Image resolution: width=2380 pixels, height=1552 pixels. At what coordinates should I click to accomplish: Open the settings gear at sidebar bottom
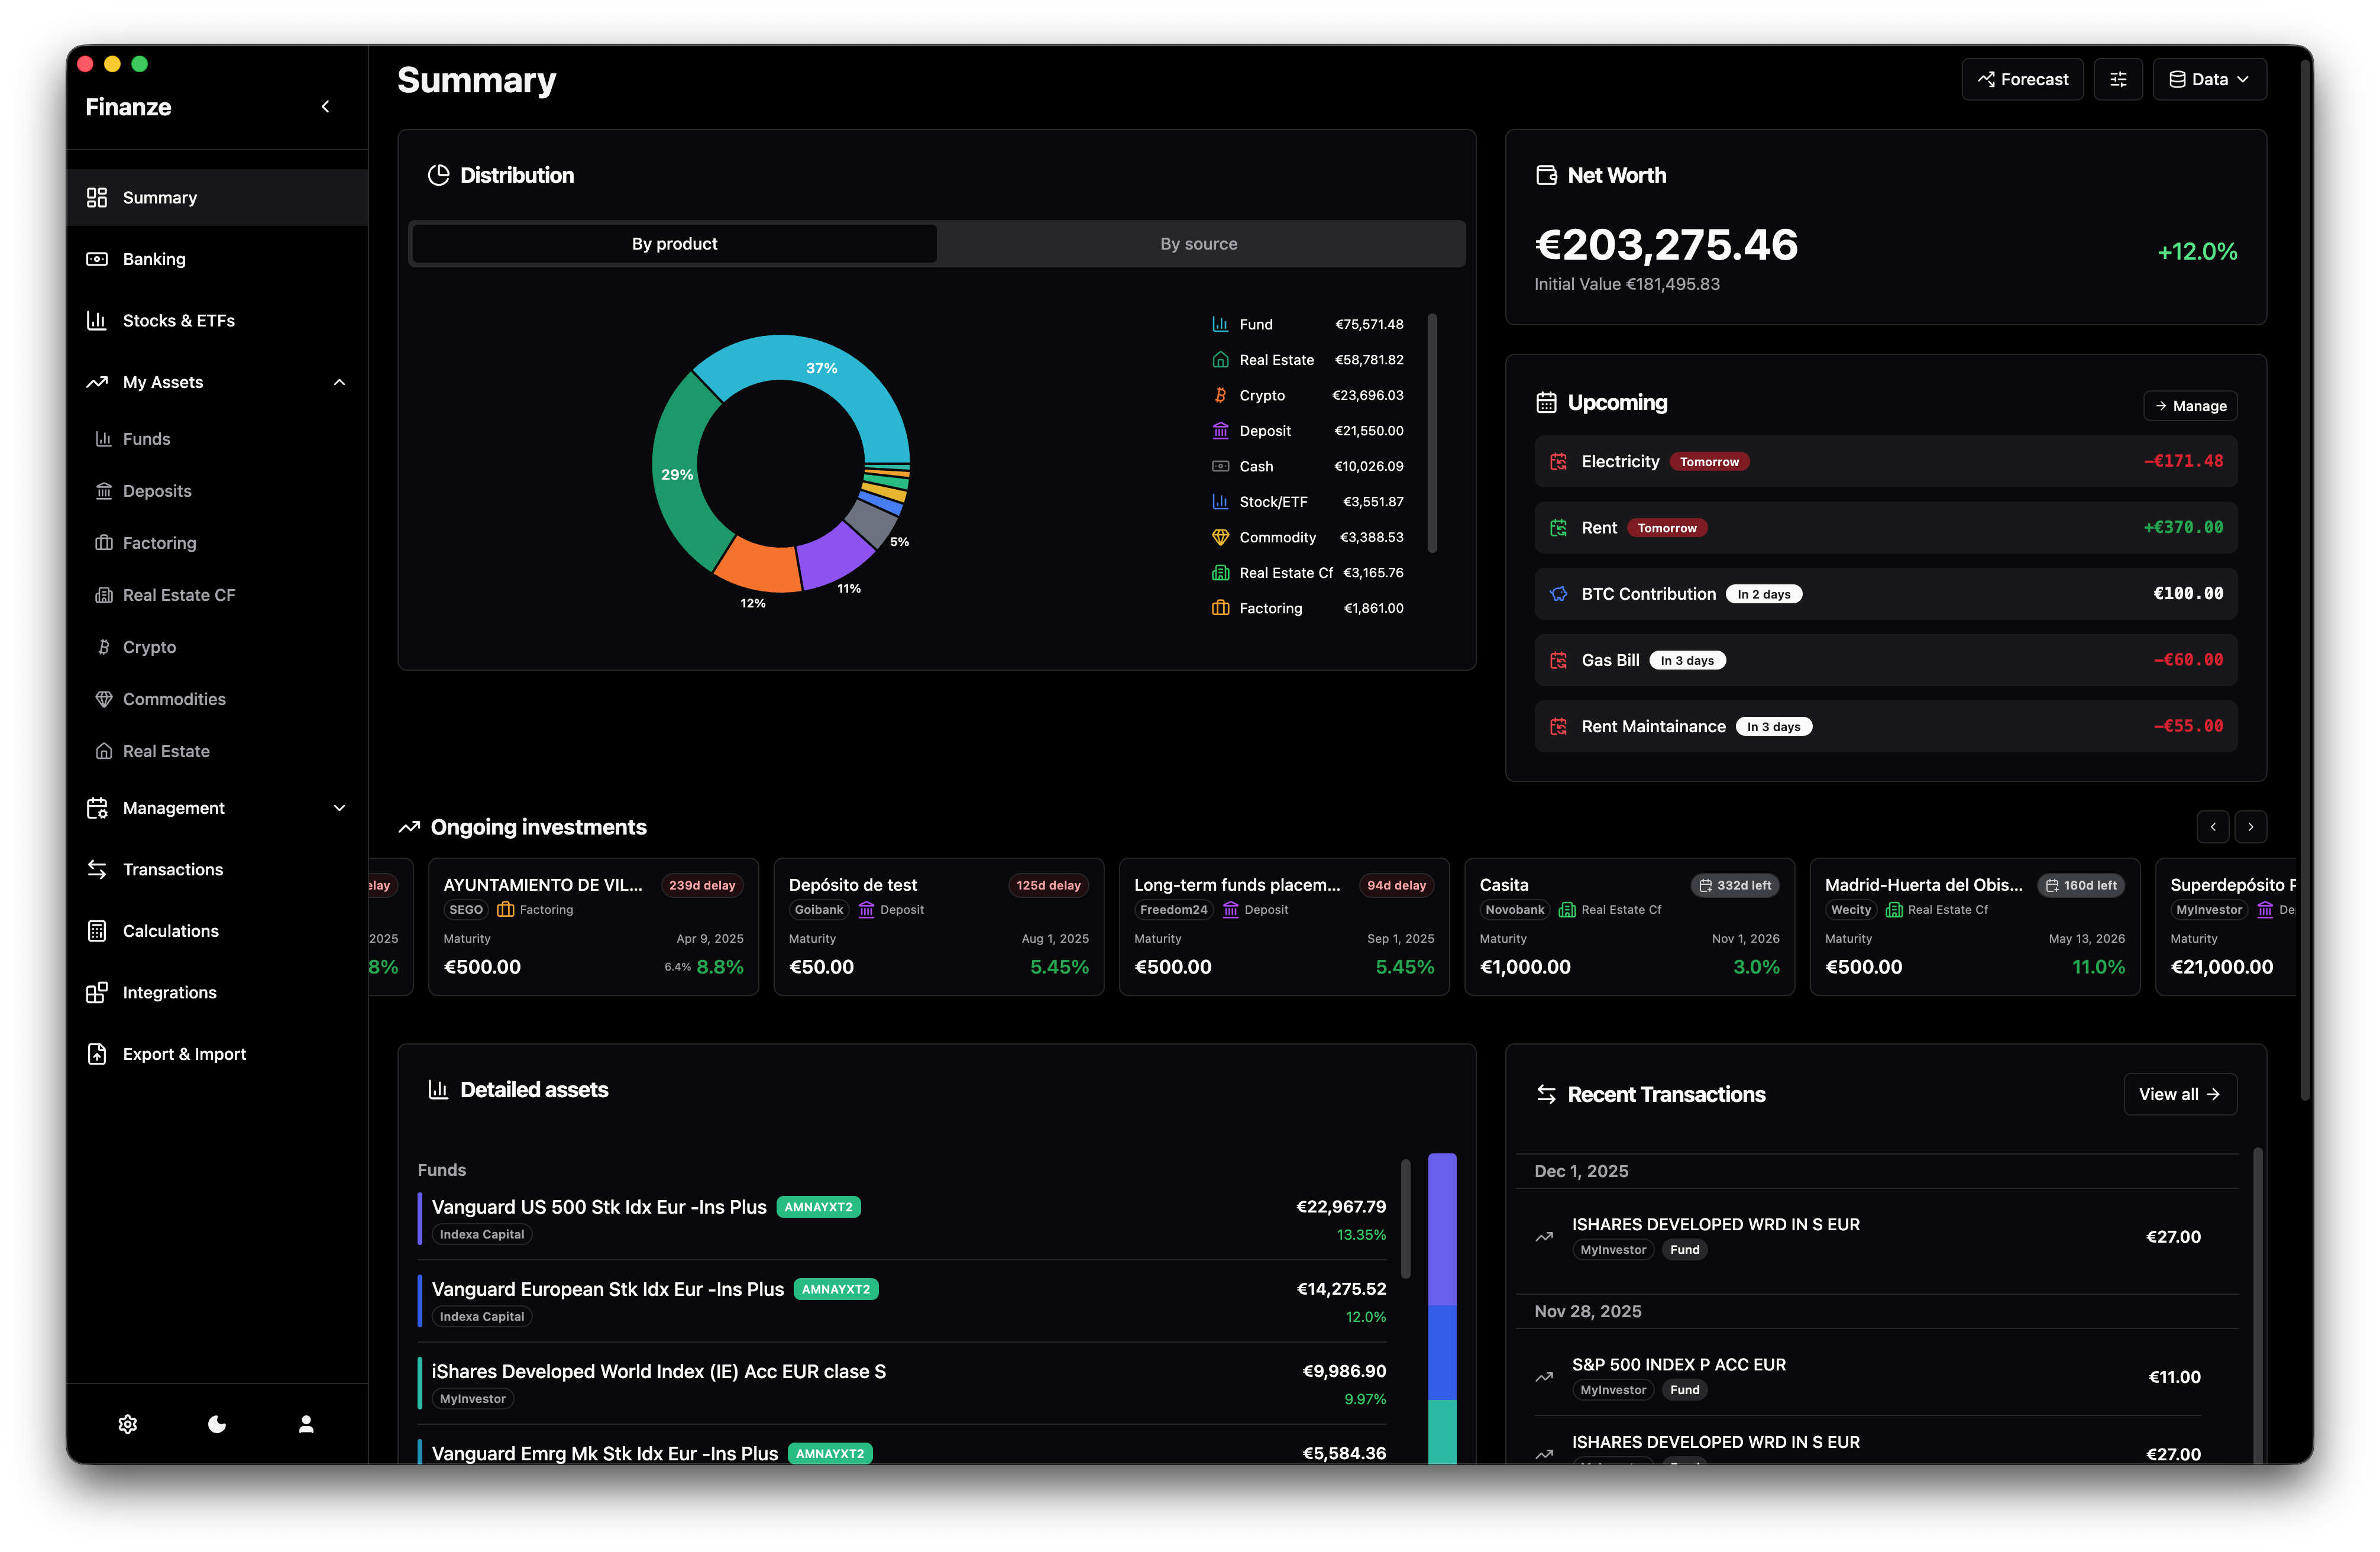[128, 1424]
